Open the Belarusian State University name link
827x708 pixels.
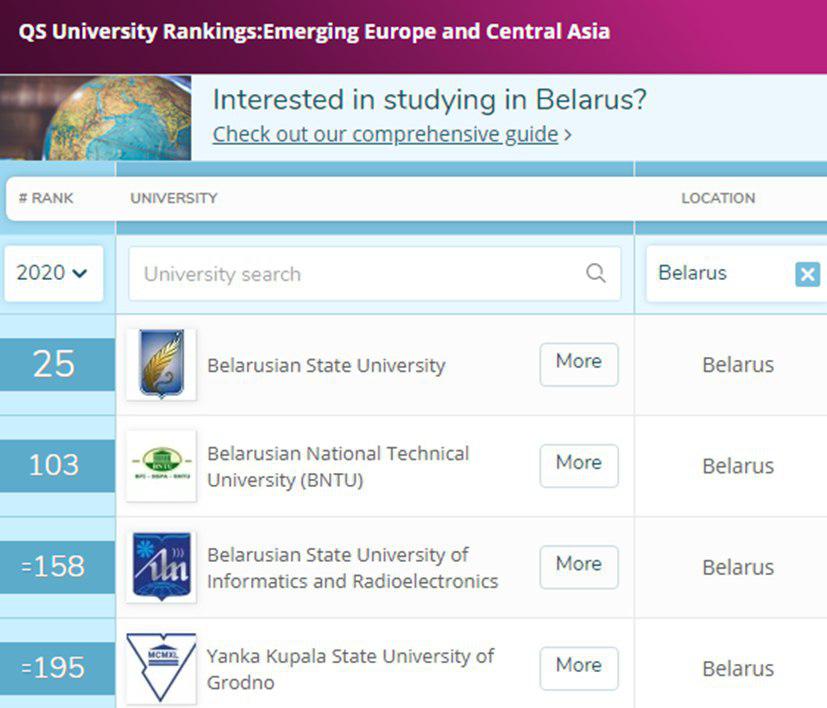(326, 365)
